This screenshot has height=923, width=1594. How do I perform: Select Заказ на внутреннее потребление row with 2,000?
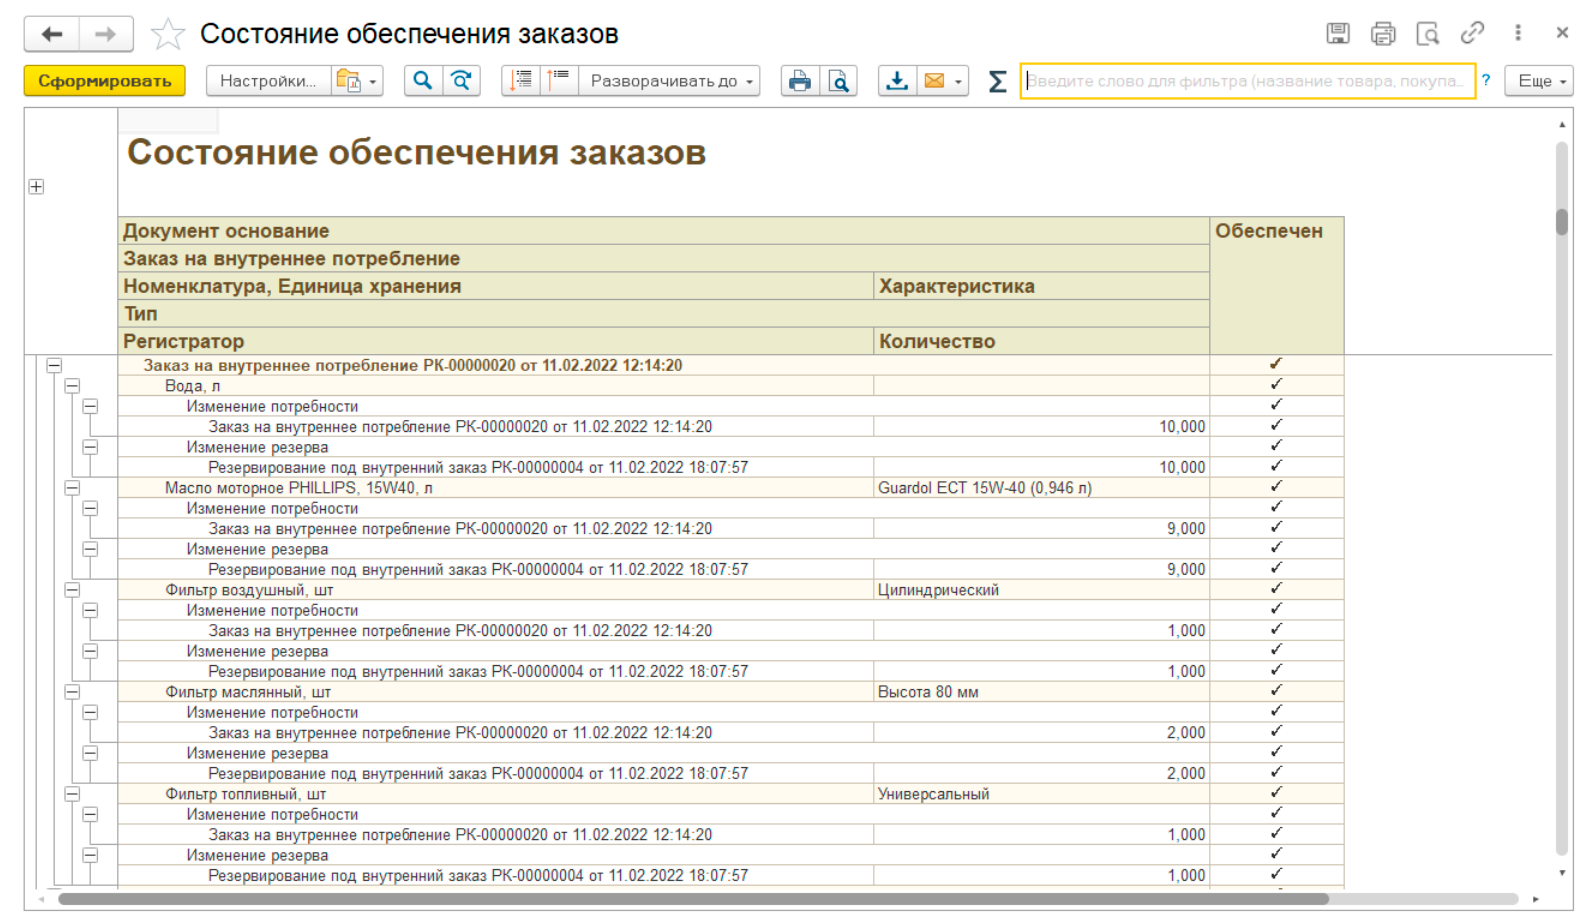pyautogui.click(x=496, y=733)
